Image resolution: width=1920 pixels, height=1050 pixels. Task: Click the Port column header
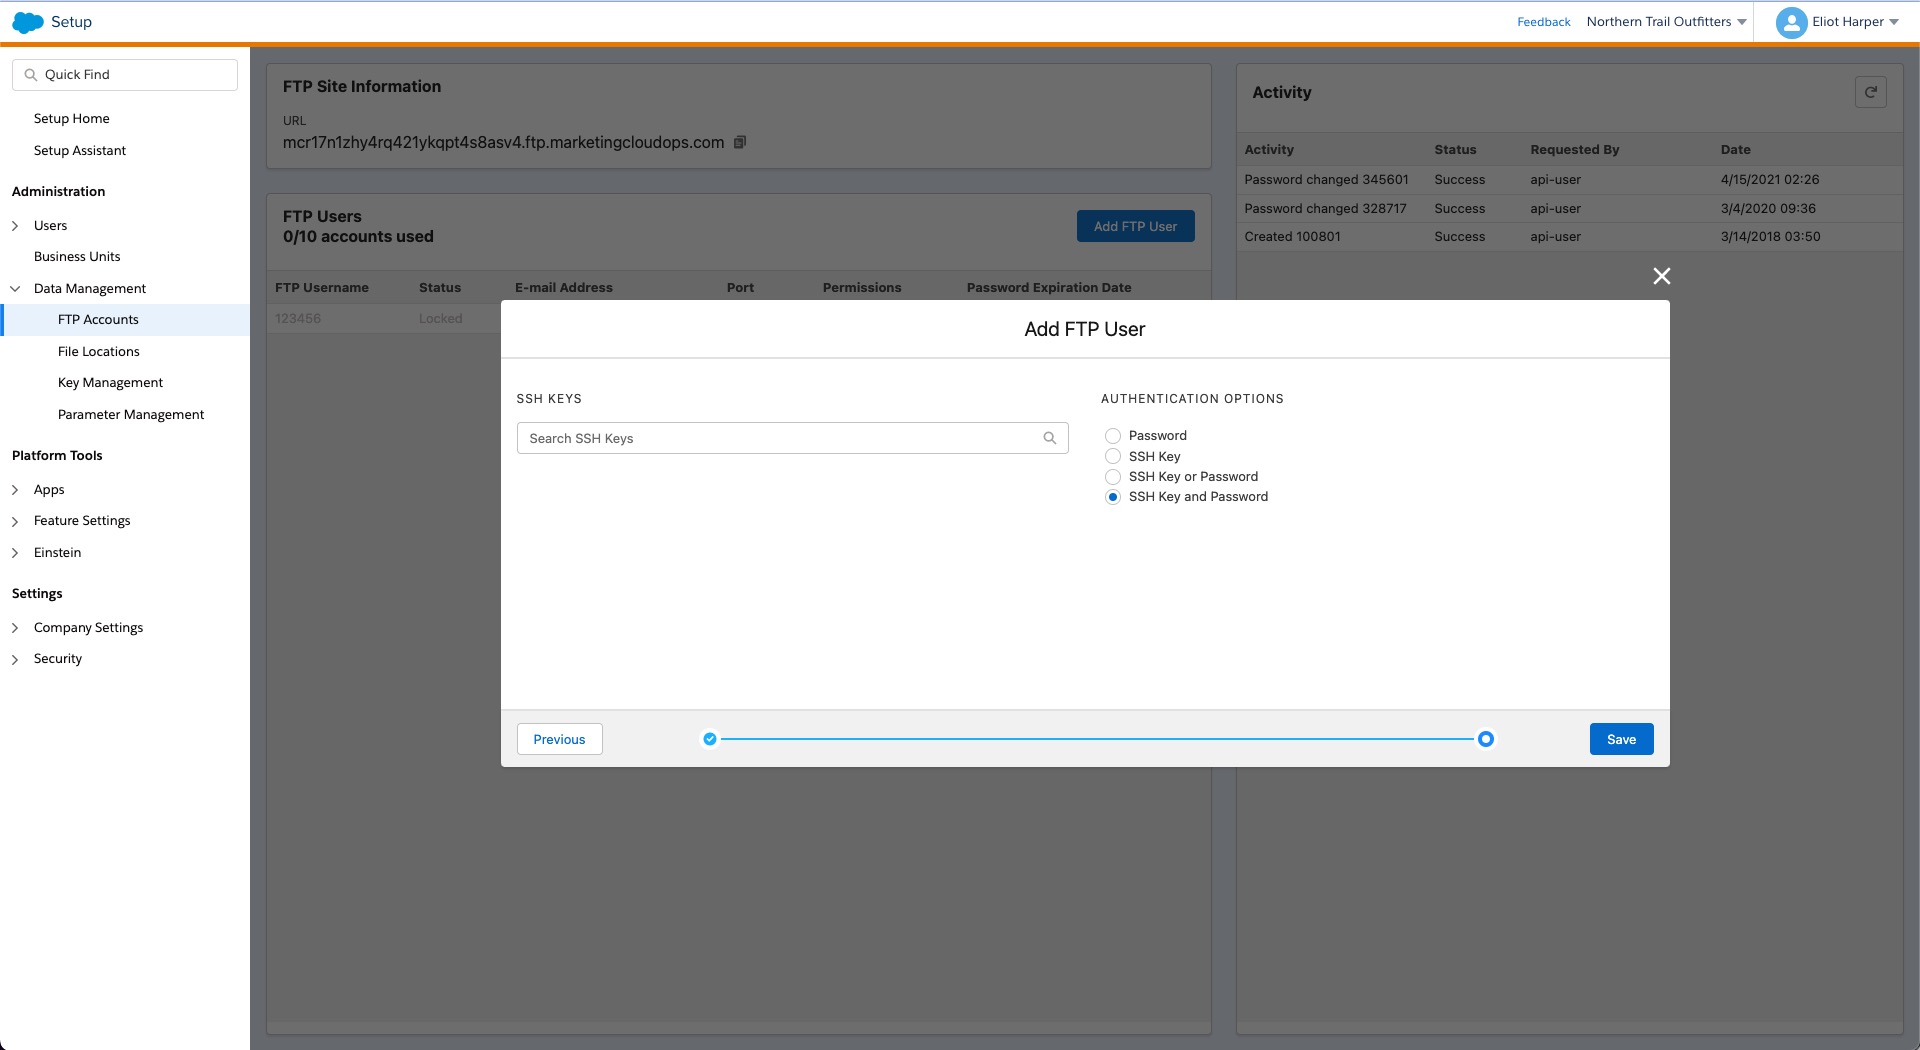click(x=740, y=288)
